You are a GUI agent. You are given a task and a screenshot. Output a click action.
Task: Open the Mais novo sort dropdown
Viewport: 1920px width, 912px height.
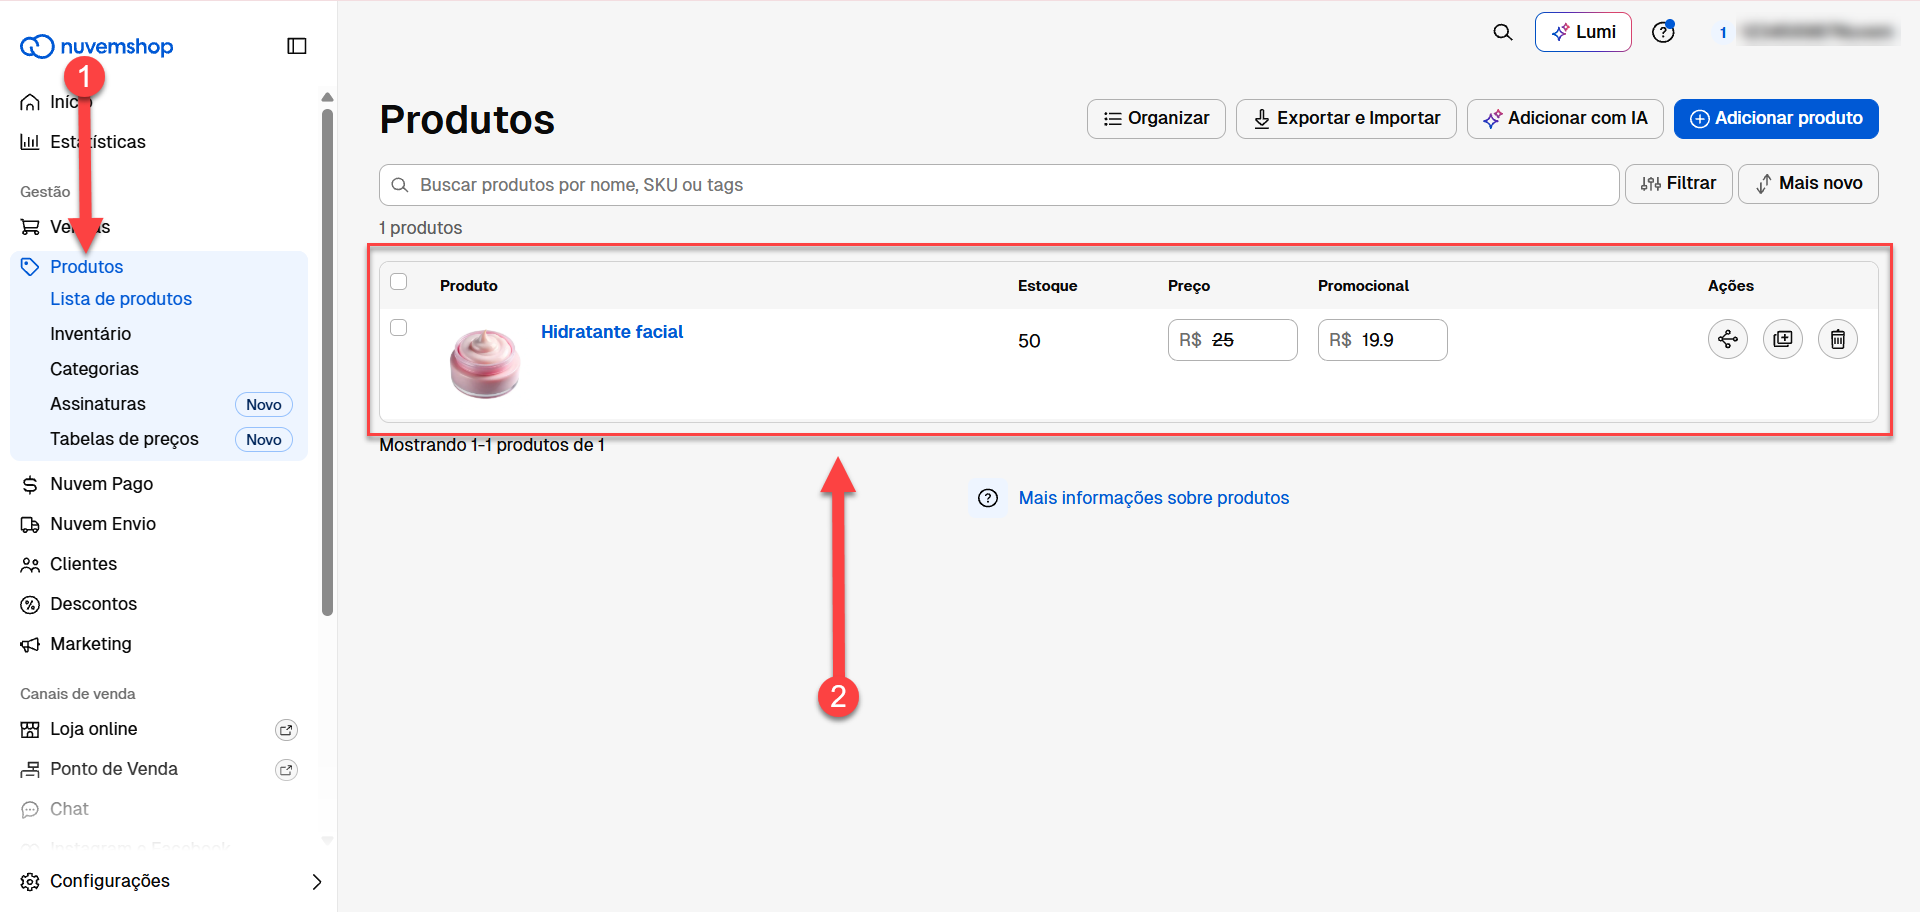pyautogui.click(x=1808, y=184)
